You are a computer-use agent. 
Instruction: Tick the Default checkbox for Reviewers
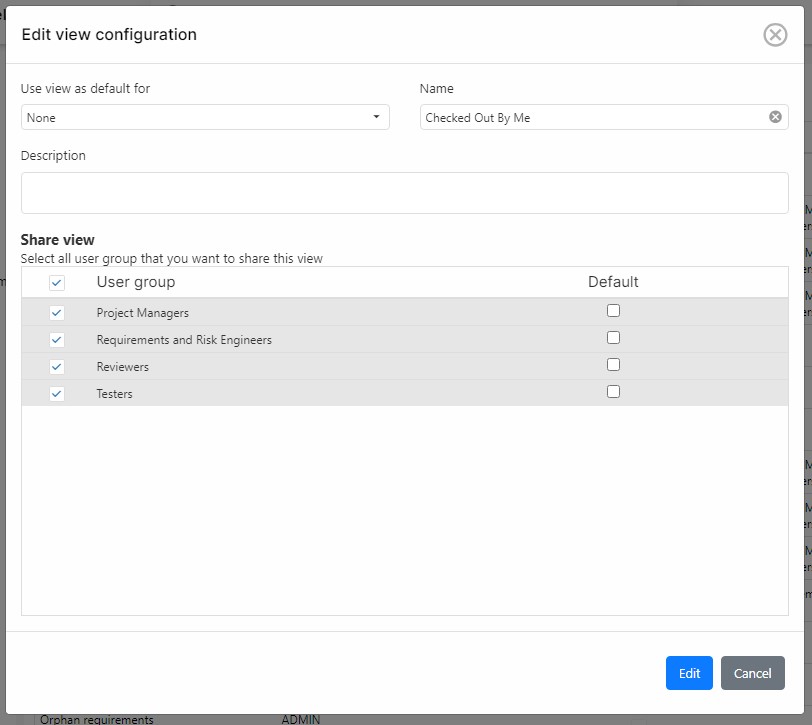click(x=613, y=365)
